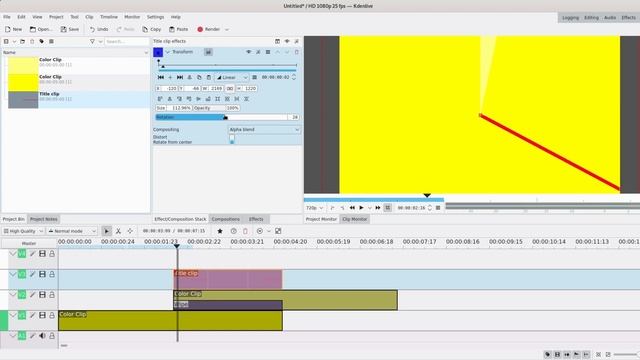This screenshot has width=640, height=360.
Task: Go to next keyframe in Transform effect
Action: [180, 77]
